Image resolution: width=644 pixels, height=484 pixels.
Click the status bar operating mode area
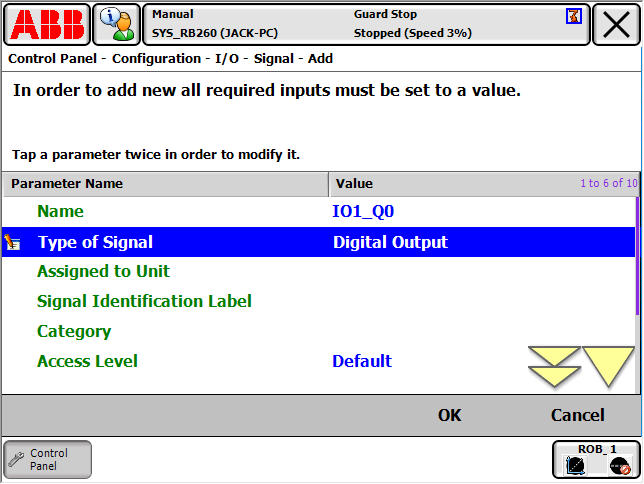coord(366,24)
